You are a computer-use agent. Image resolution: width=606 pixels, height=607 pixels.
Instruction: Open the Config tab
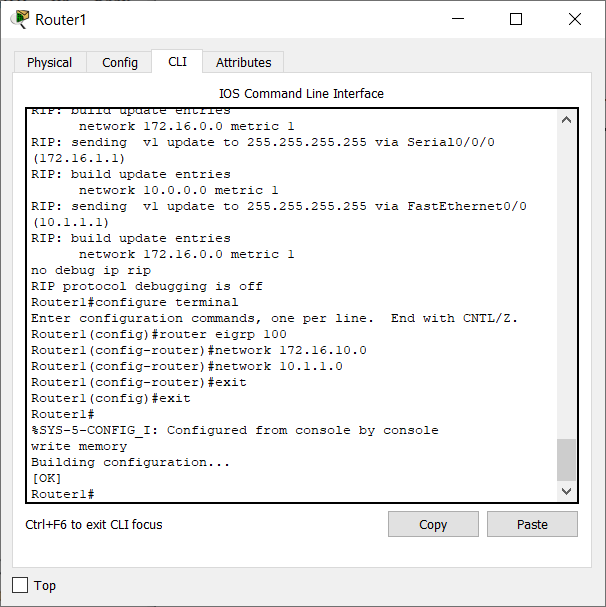(120, 62)
